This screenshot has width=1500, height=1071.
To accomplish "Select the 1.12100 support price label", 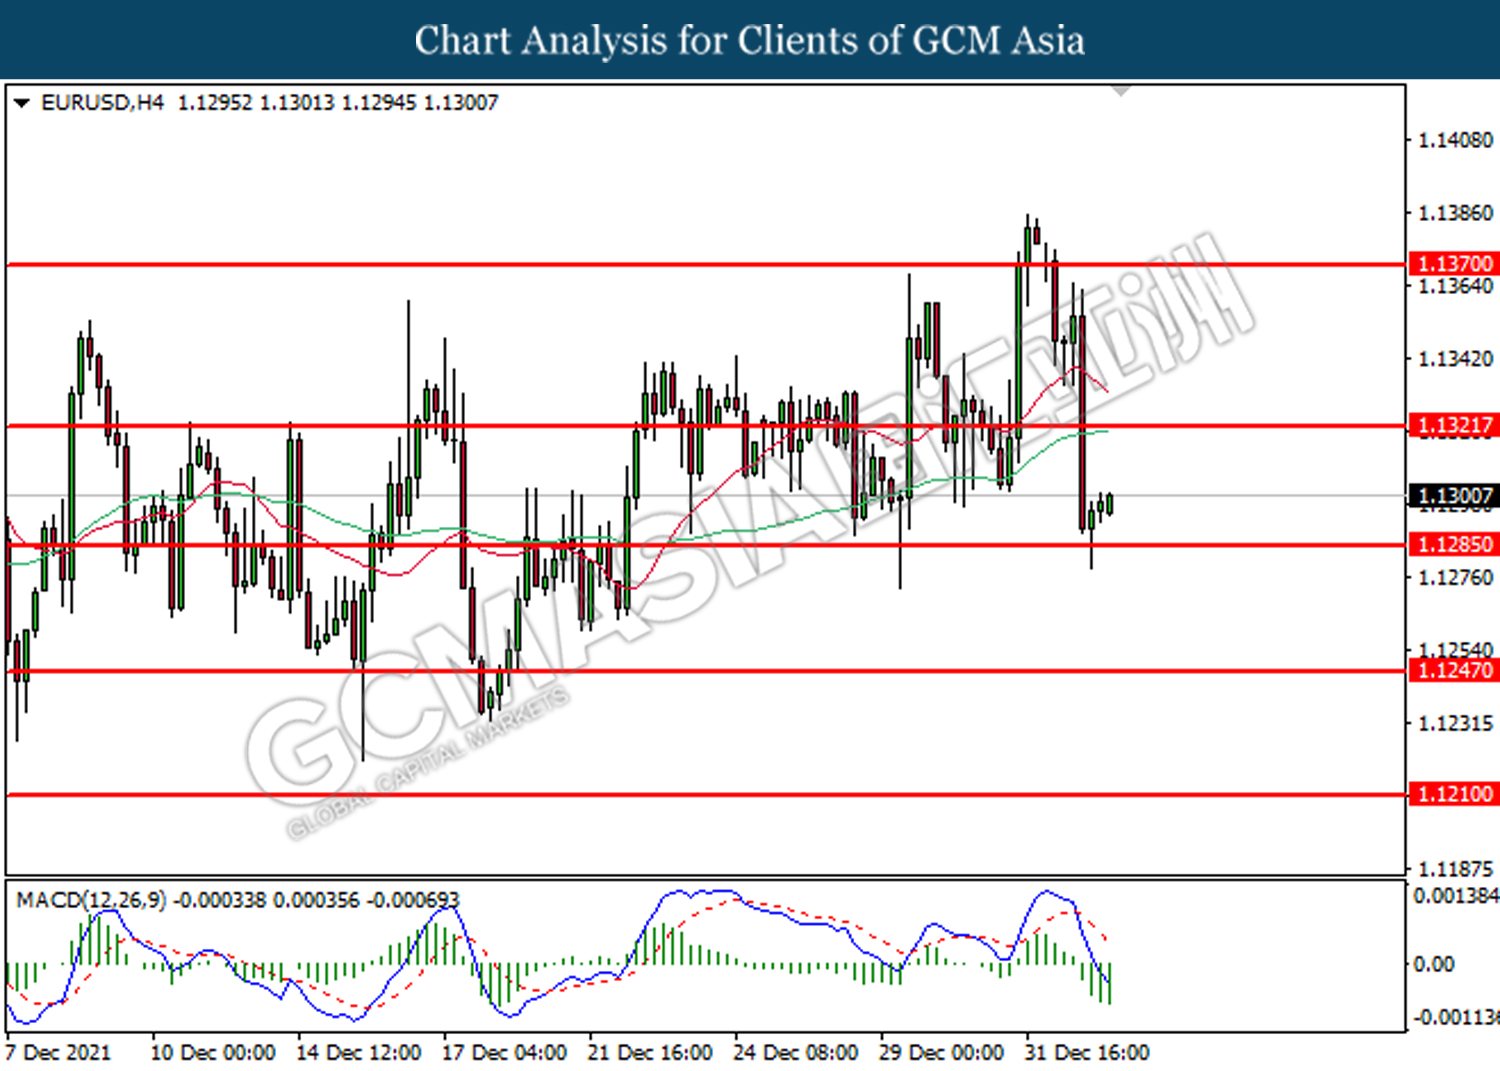I will pos(1454,795).
